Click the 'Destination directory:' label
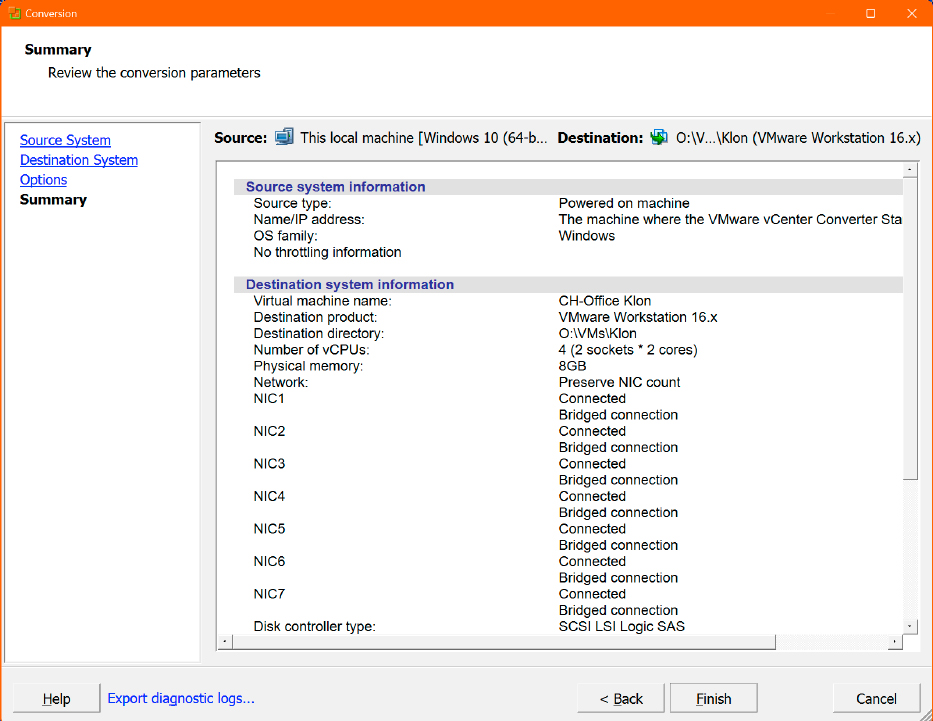The image size is (933, 721). 319,334
